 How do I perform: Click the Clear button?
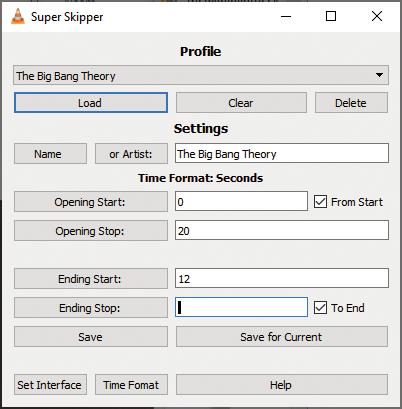tap(241, 103)
